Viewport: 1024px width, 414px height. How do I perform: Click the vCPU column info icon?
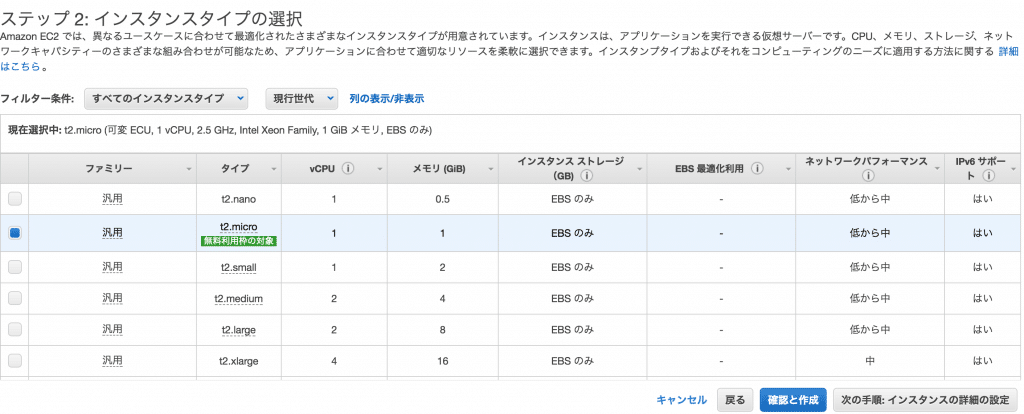point(348,168)
